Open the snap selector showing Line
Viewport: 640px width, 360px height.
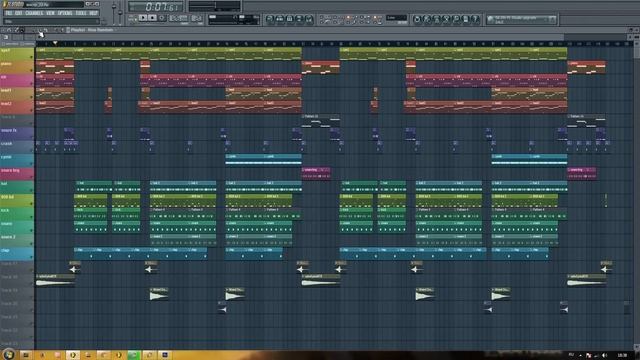click(396, 18)
